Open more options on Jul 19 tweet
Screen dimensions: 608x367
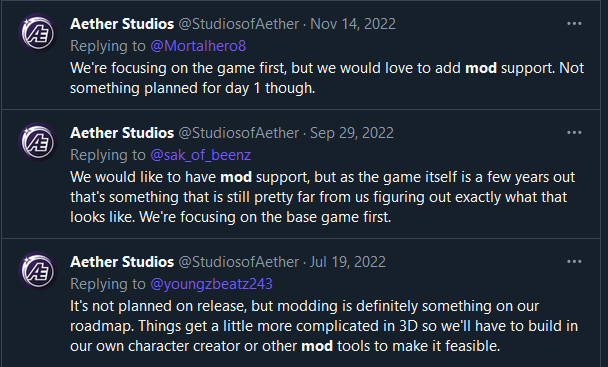point(574,261)
